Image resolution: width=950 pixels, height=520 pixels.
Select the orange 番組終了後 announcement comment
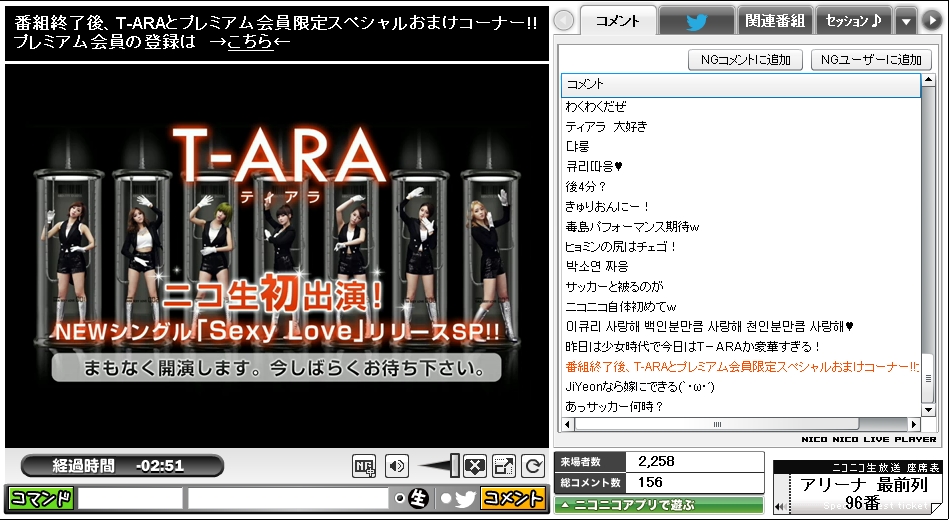(740, 367)
